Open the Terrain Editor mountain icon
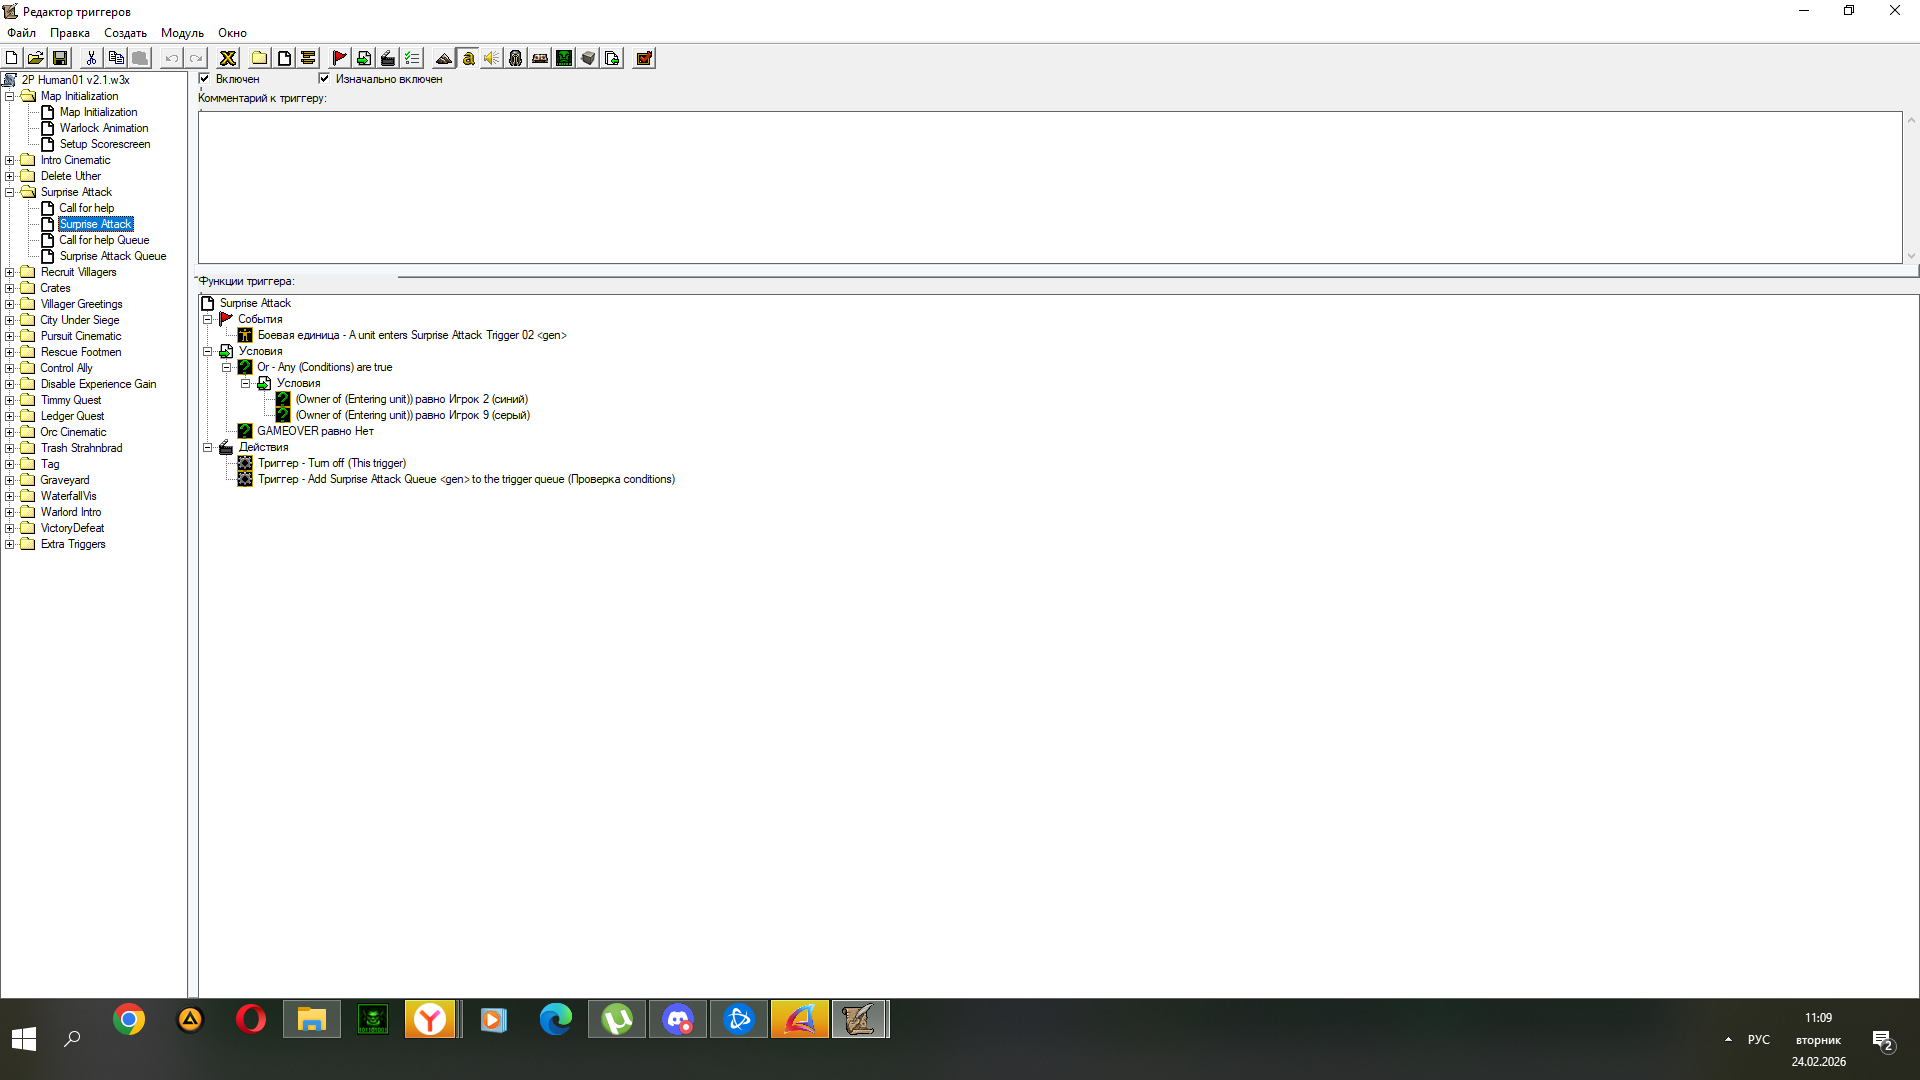 tap(443, 58)
